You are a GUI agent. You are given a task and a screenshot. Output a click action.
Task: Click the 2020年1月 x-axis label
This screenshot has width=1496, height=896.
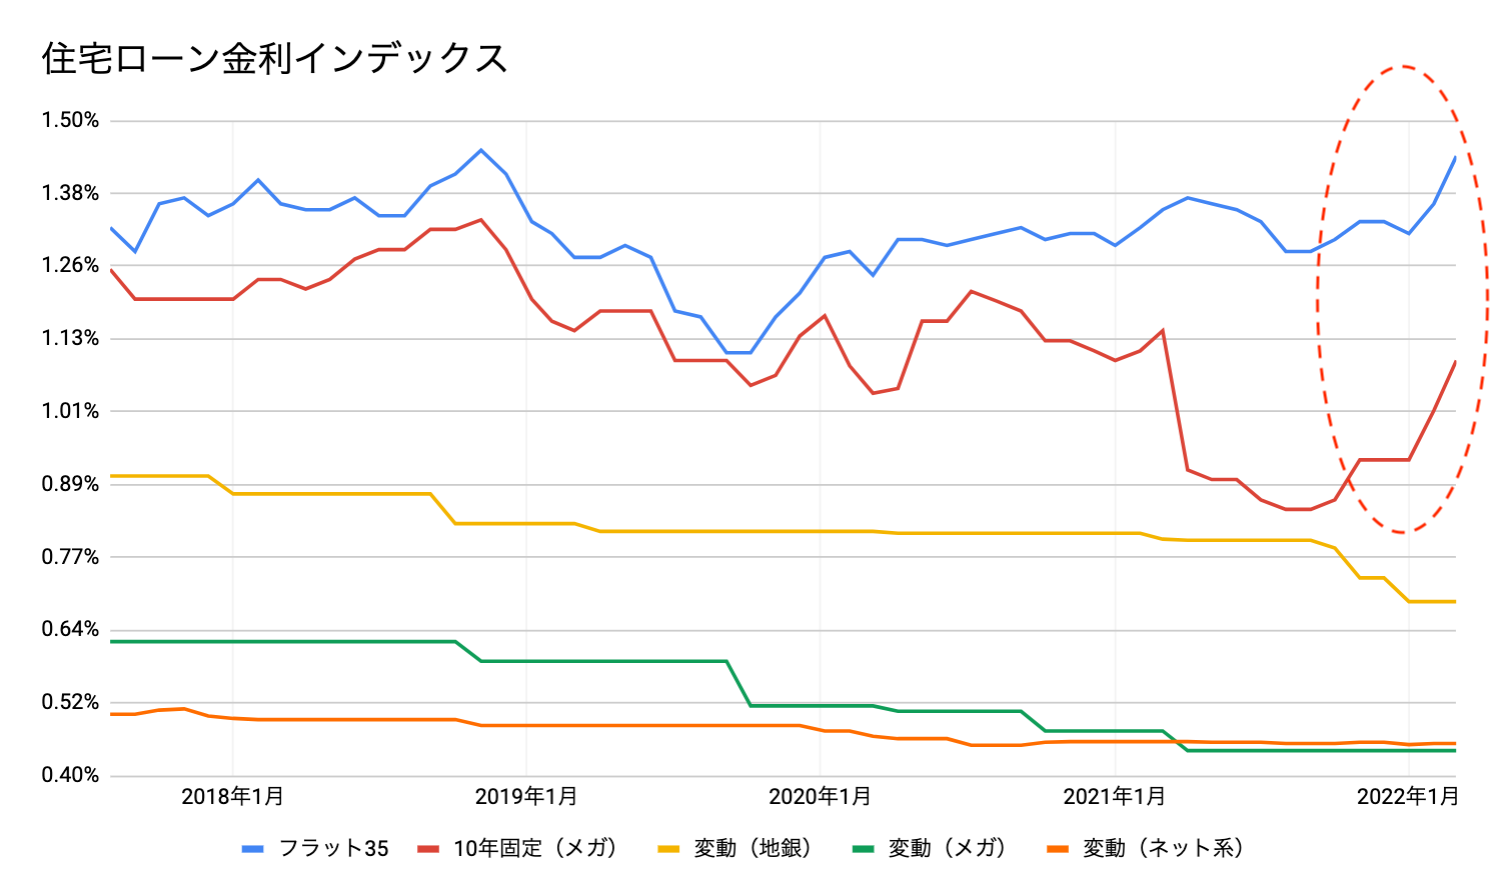pyautogui.click(x=820, y=797)
